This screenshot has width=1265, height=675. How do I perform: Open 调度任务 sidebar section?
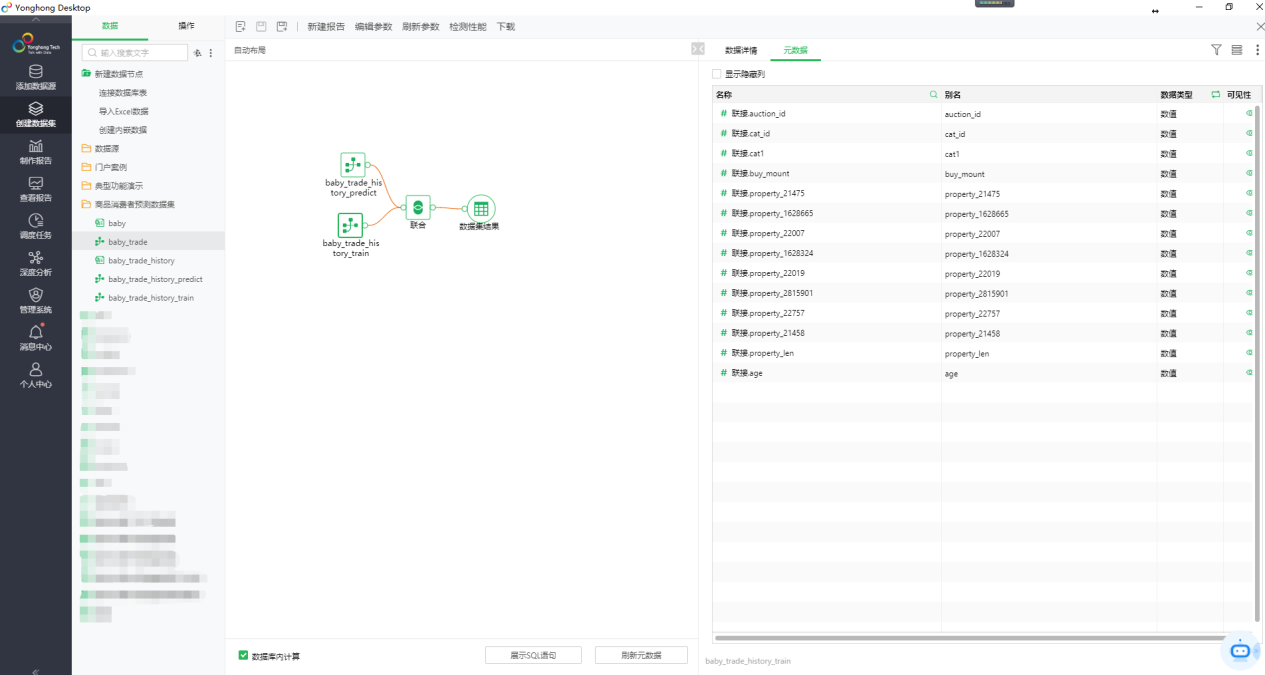coord(36,227)
